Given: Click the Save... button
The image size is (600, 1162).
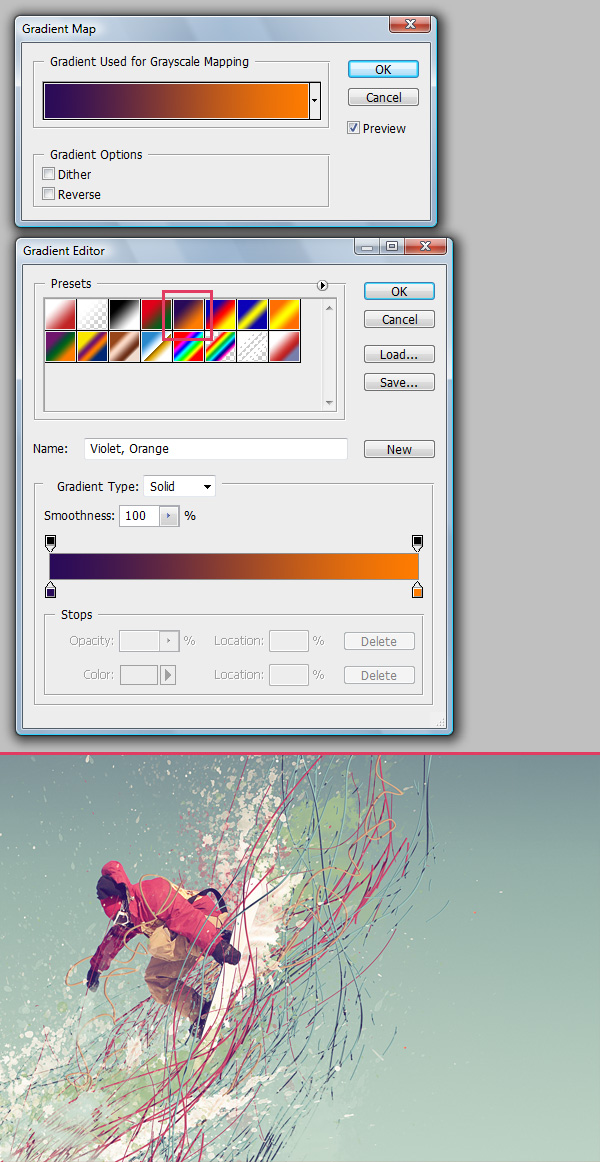Looking at the screenshot, I should pyautogui.click(x=399, y=382).
